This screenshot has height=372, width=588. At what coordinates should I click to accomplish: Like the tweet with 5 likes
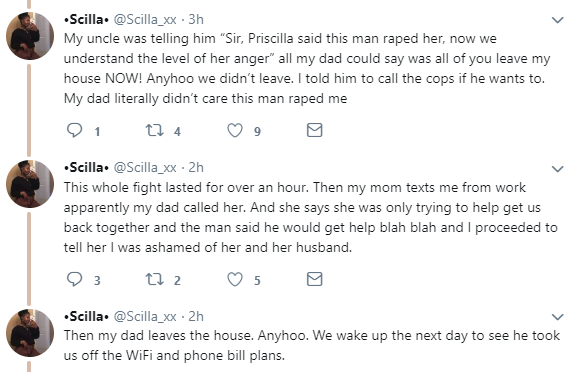235,279
